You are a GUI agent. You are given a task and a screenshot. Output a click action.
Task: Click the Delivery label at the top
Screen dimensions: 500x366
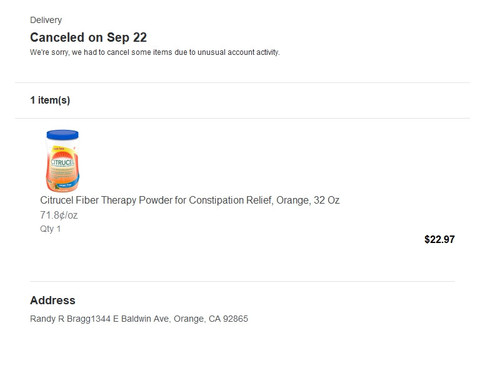click(46, 20)
